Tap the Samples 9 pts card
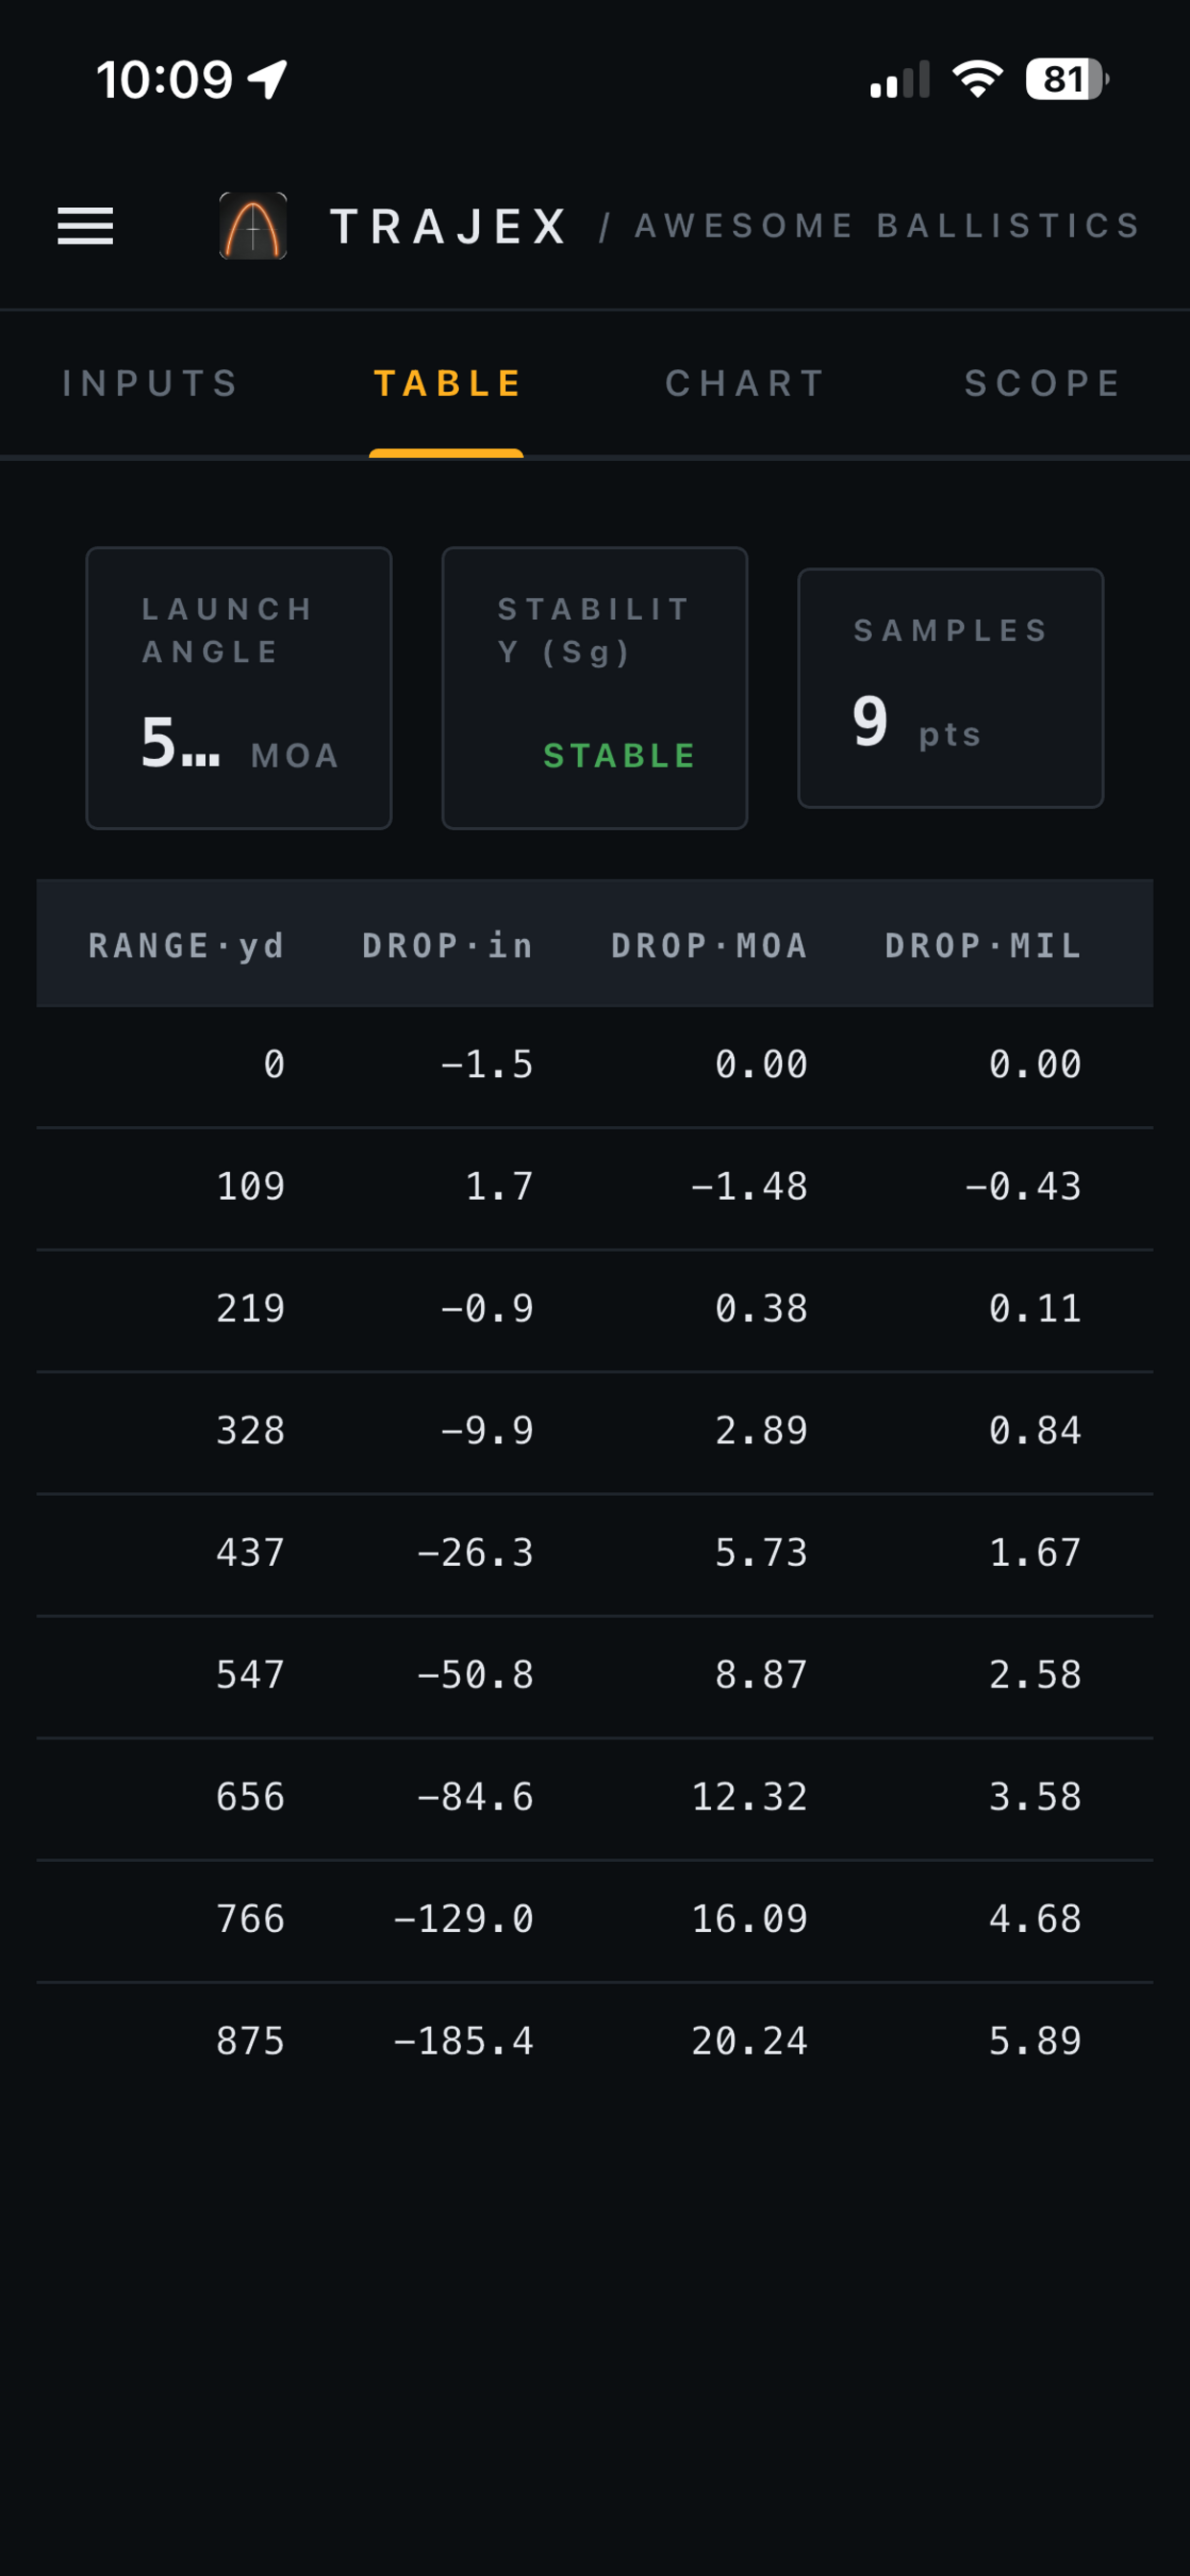Viewport: 1190px width, 2576px height. [951, 688]
